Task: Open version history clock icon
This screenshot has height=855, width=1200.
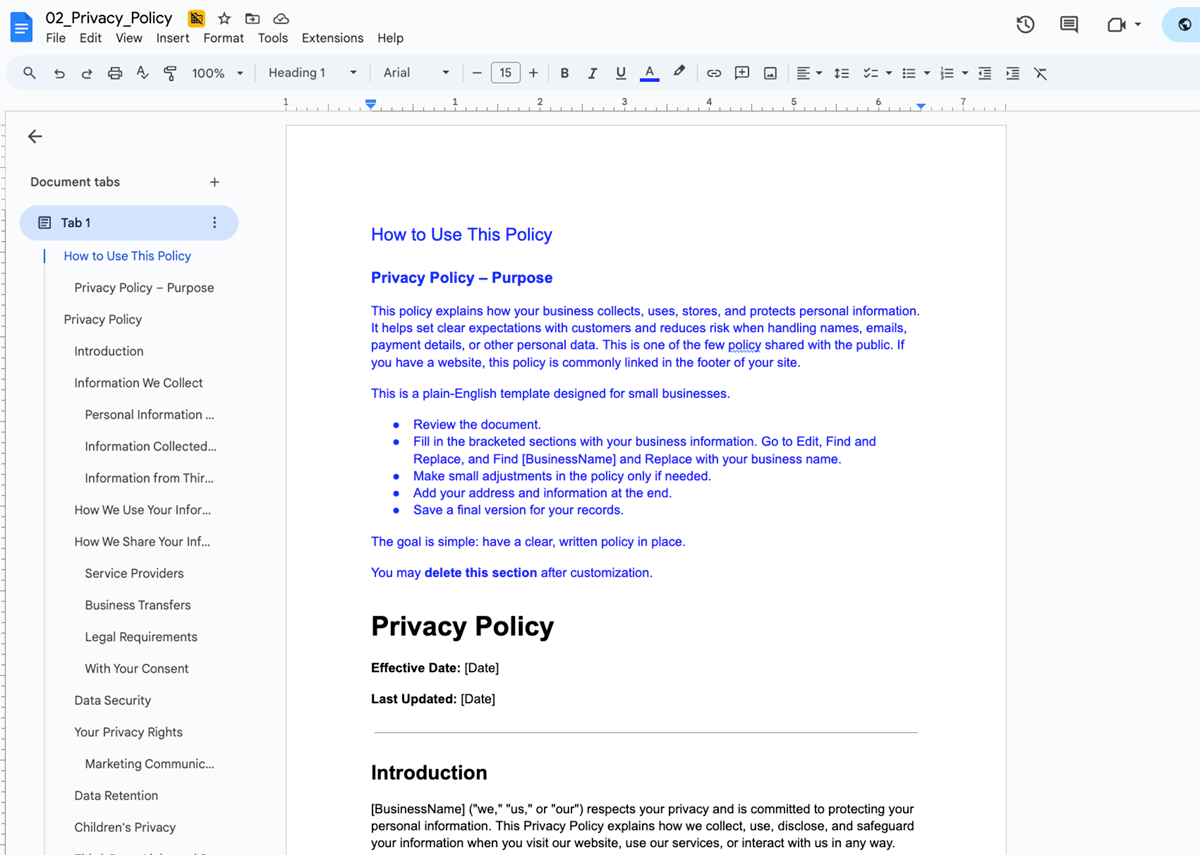Action: (x=1025, y=25)
